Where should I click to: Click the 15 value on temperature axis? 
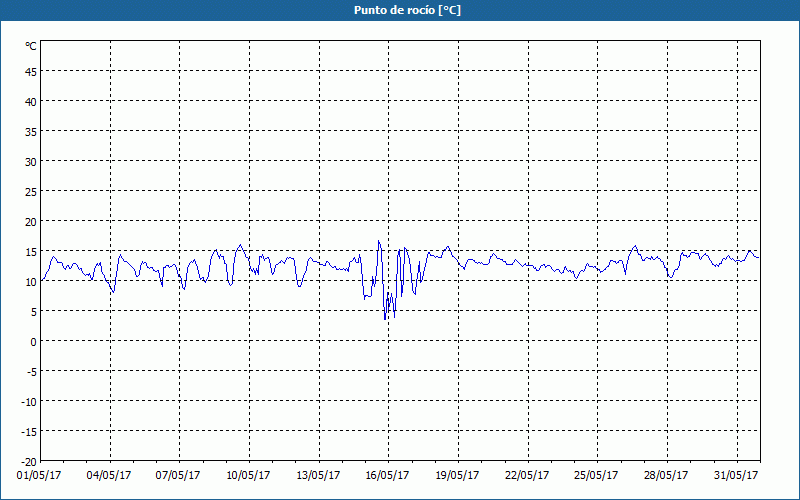coord(31,252)
